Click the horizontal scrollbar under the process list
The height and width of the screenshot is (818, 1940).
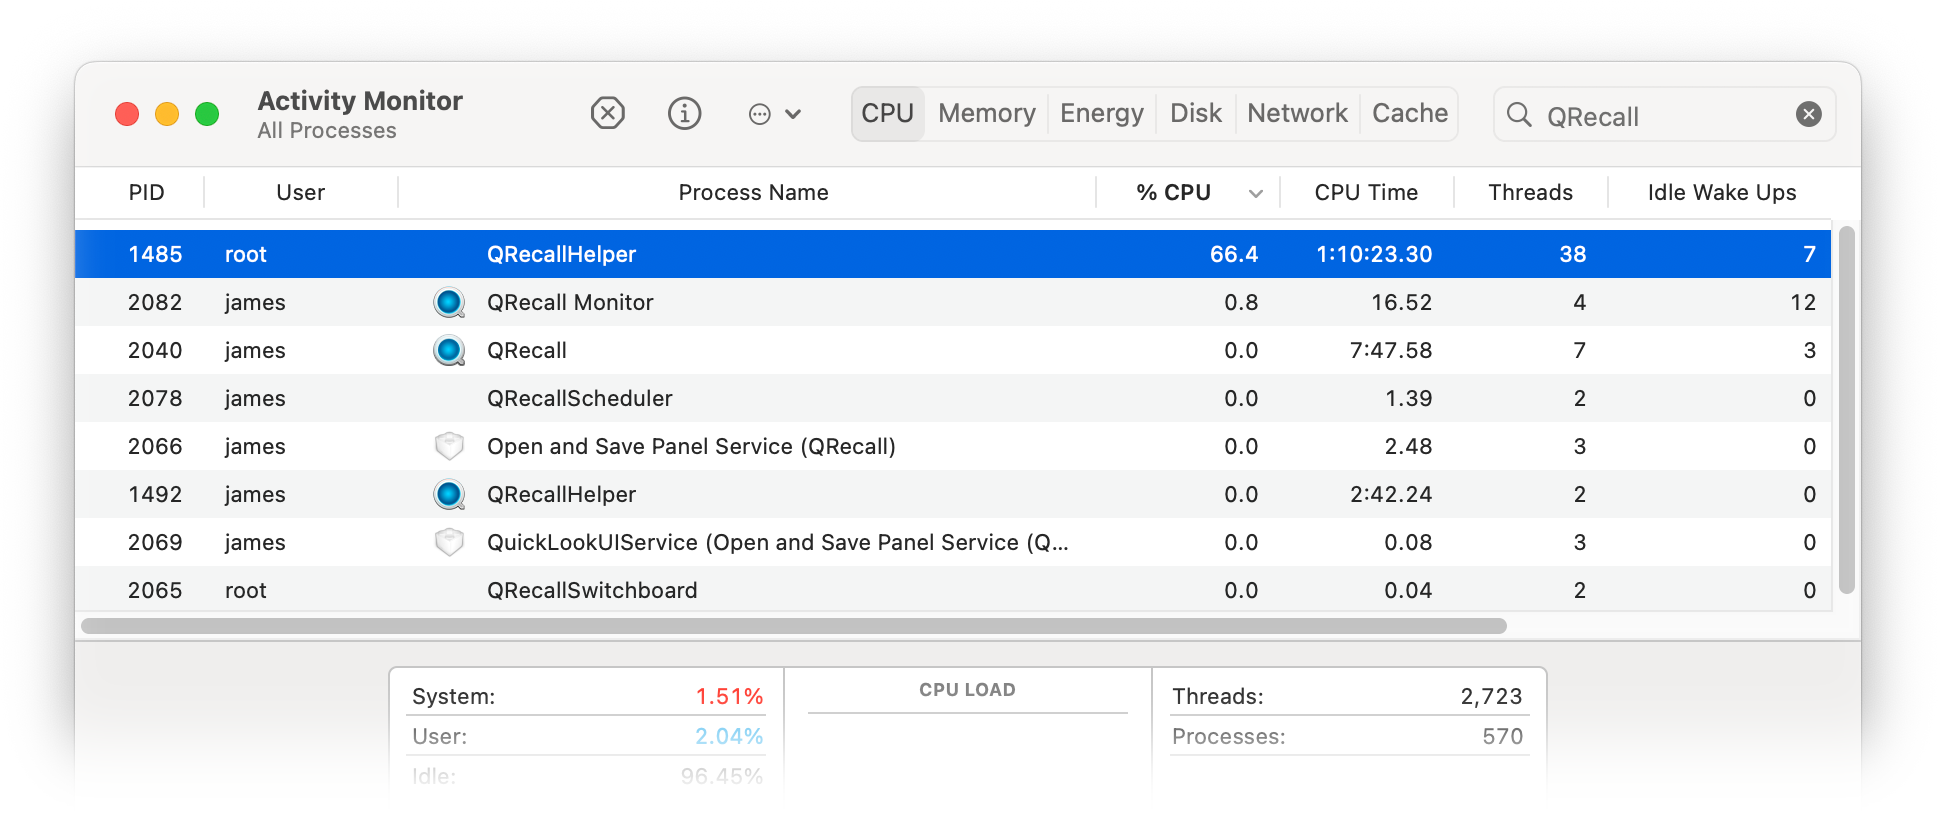click(x=794, y=626)
